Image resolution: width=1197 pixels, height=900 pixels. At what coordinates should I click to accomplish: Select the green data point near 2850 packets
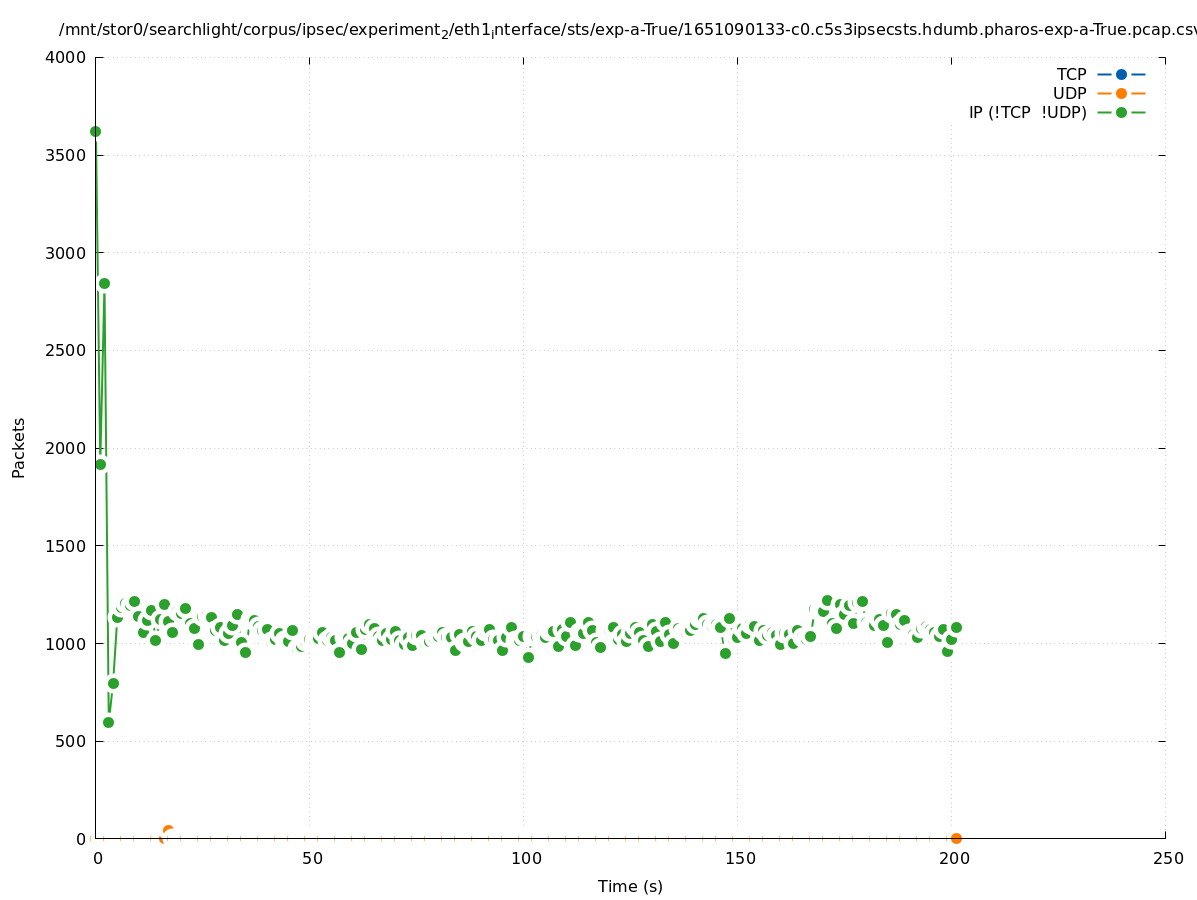(x=104, y=283)
